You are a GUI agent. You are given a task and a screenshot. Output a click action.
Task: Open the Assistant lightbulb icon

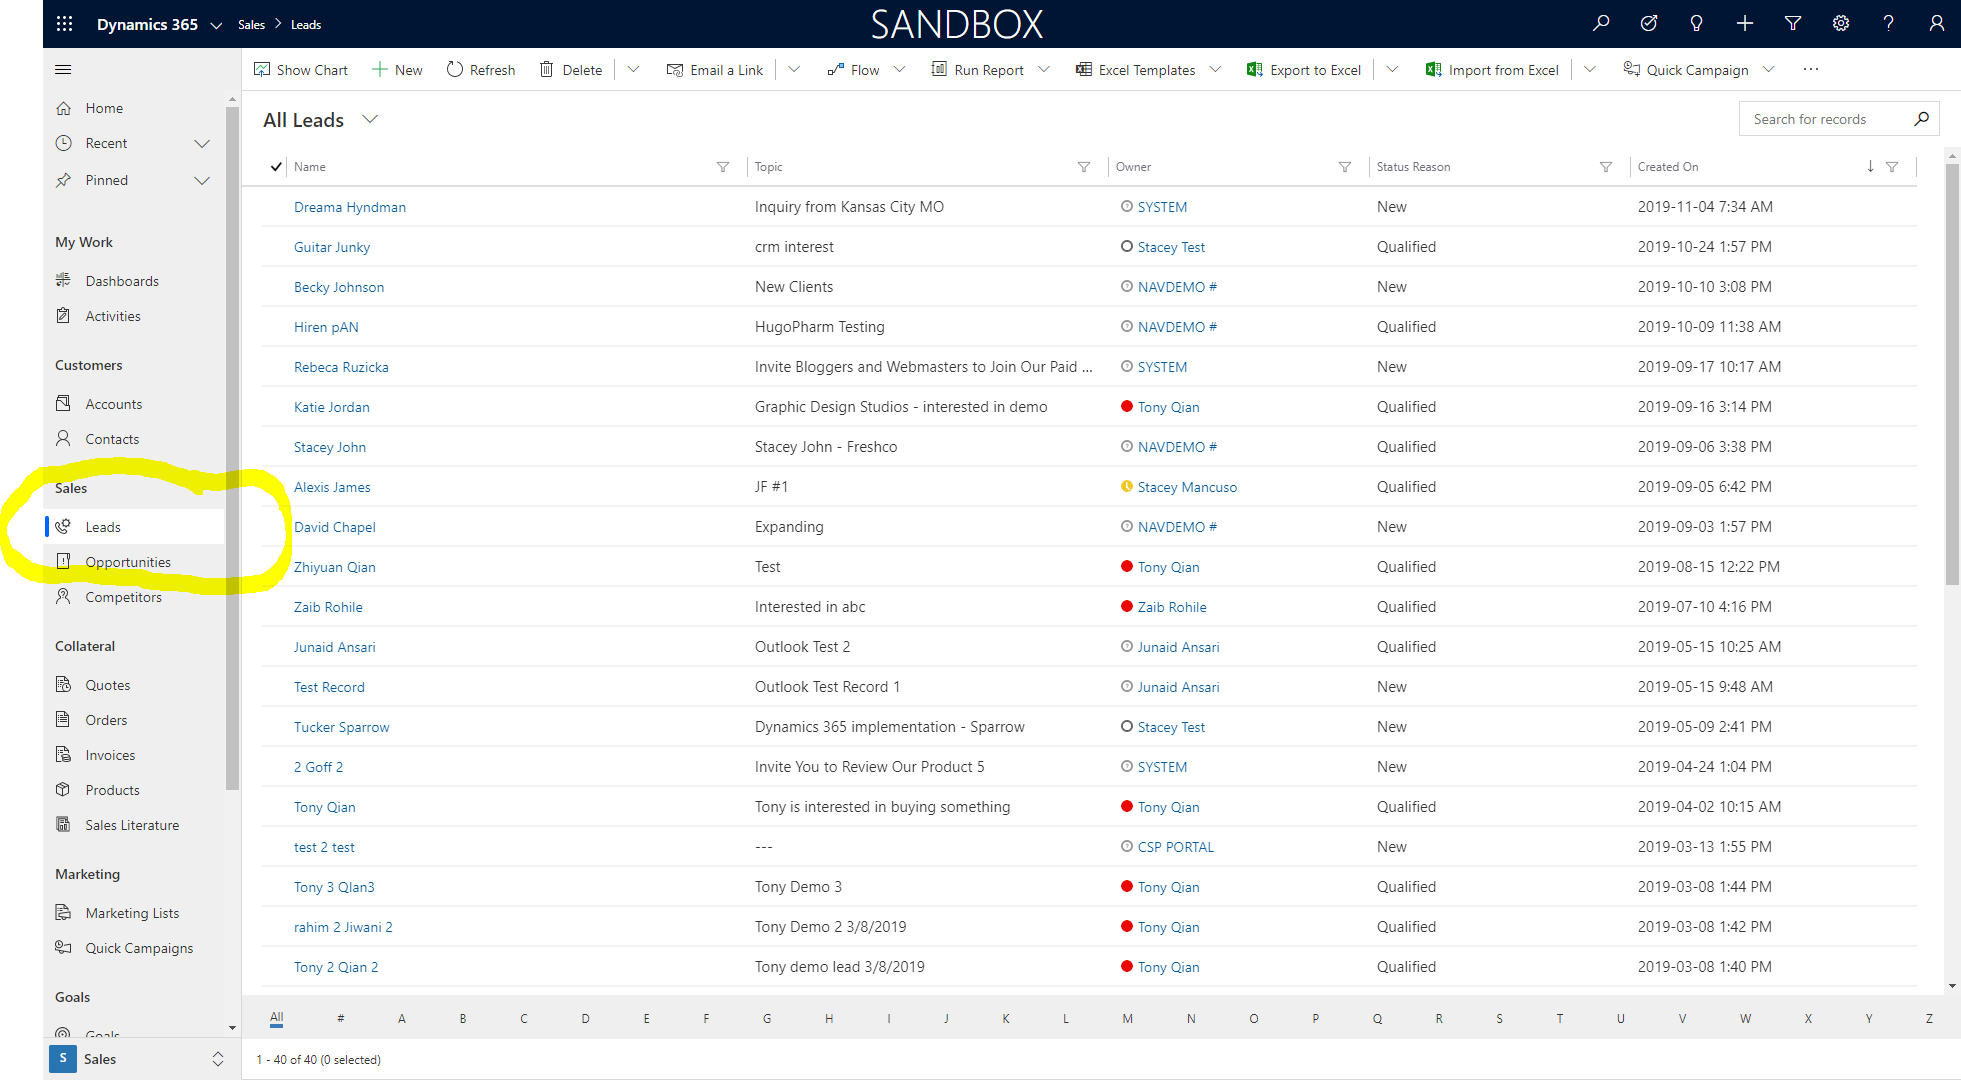click(1696, 23)
